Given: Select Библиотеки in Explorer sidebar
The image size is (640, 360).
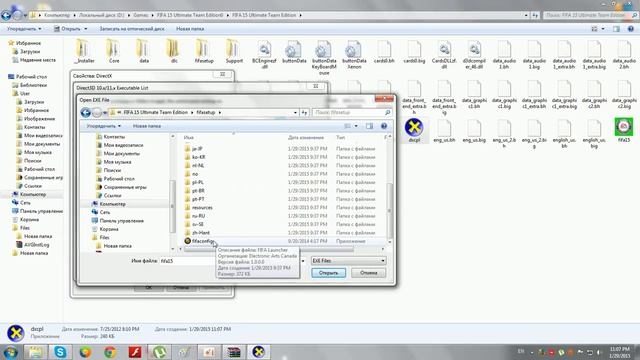Looking at the screenshot, I should click(33, 85).
